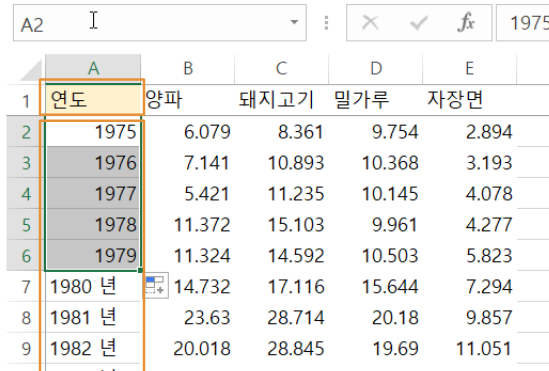Image resolution: width=549 pixels, height=371 pixels.
Task: Select row 2 header
Action: pyautogui.click(x=26, y=132)
